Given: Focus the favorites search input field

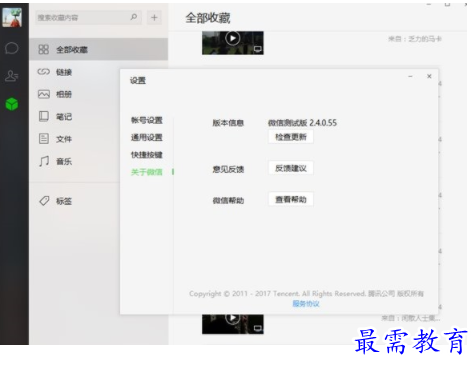Looking at the screenshot, I should tap(88, 17).
